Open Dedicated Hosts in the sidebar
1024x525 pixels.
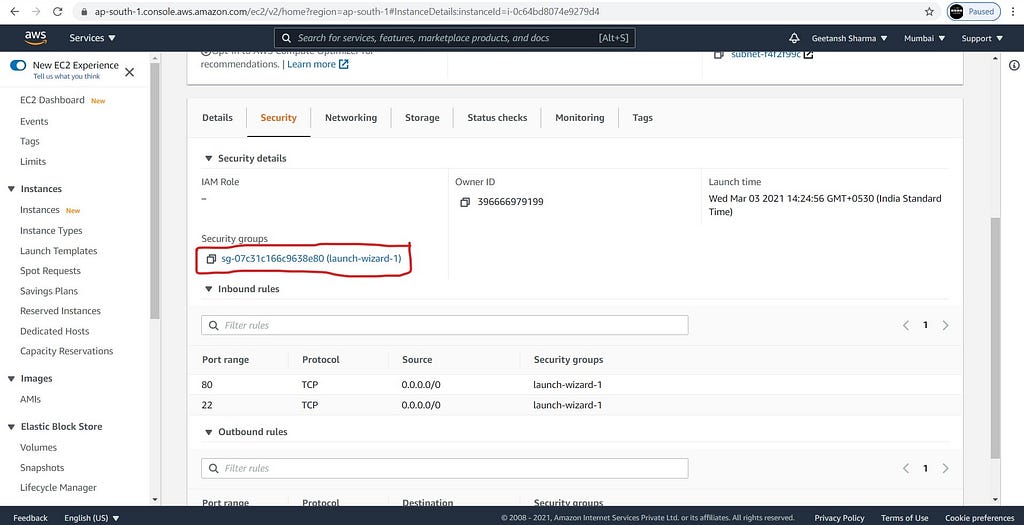tap(54, 331)
